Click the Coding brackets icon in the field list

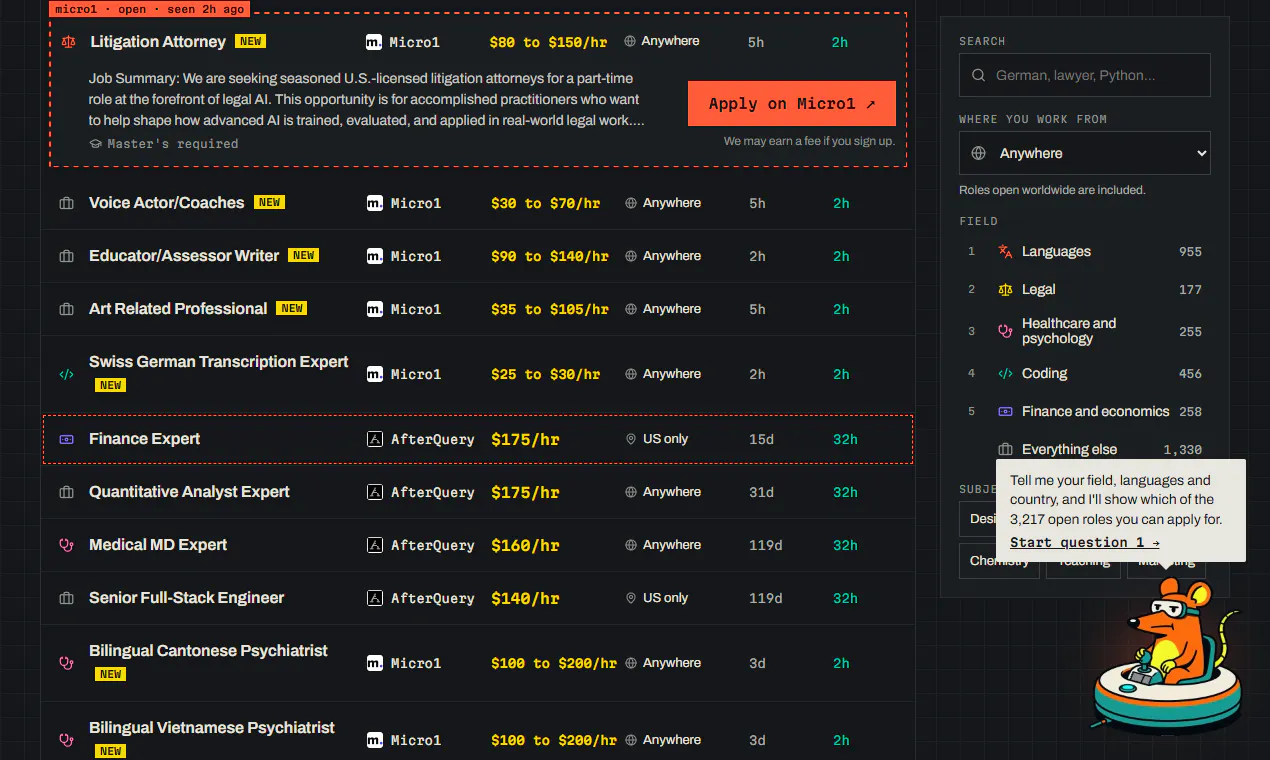pos(1006,374)
